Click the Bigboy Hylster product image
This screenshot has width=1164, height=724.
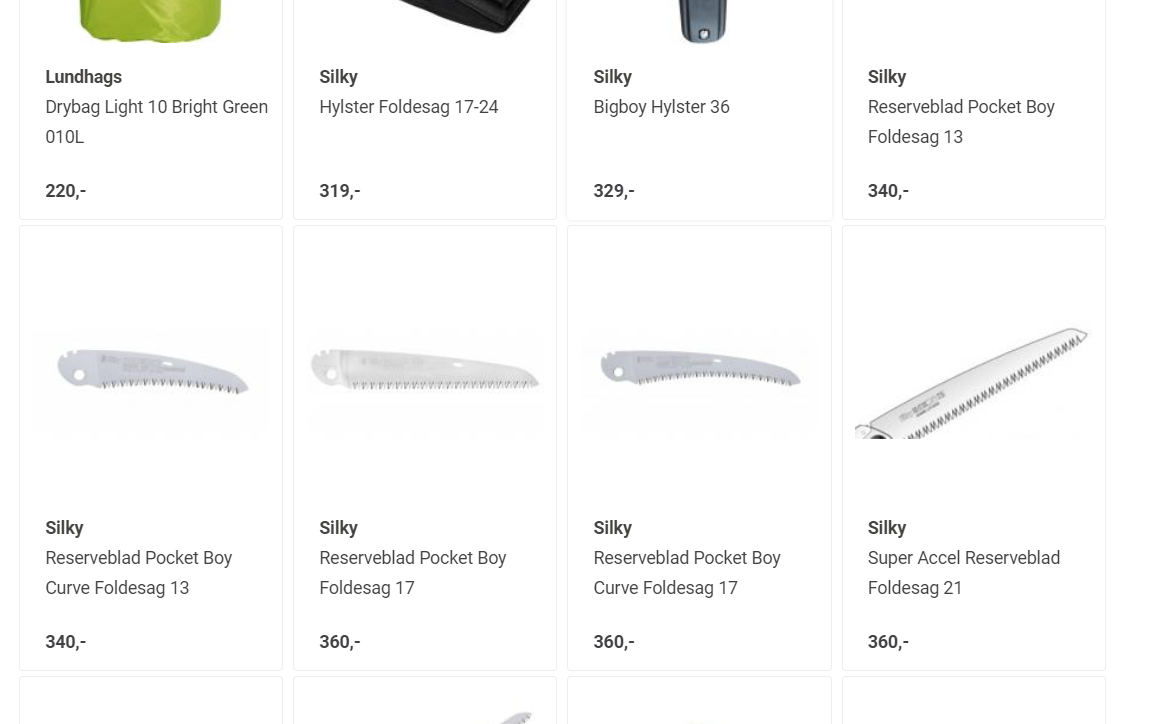coord(701,20)
